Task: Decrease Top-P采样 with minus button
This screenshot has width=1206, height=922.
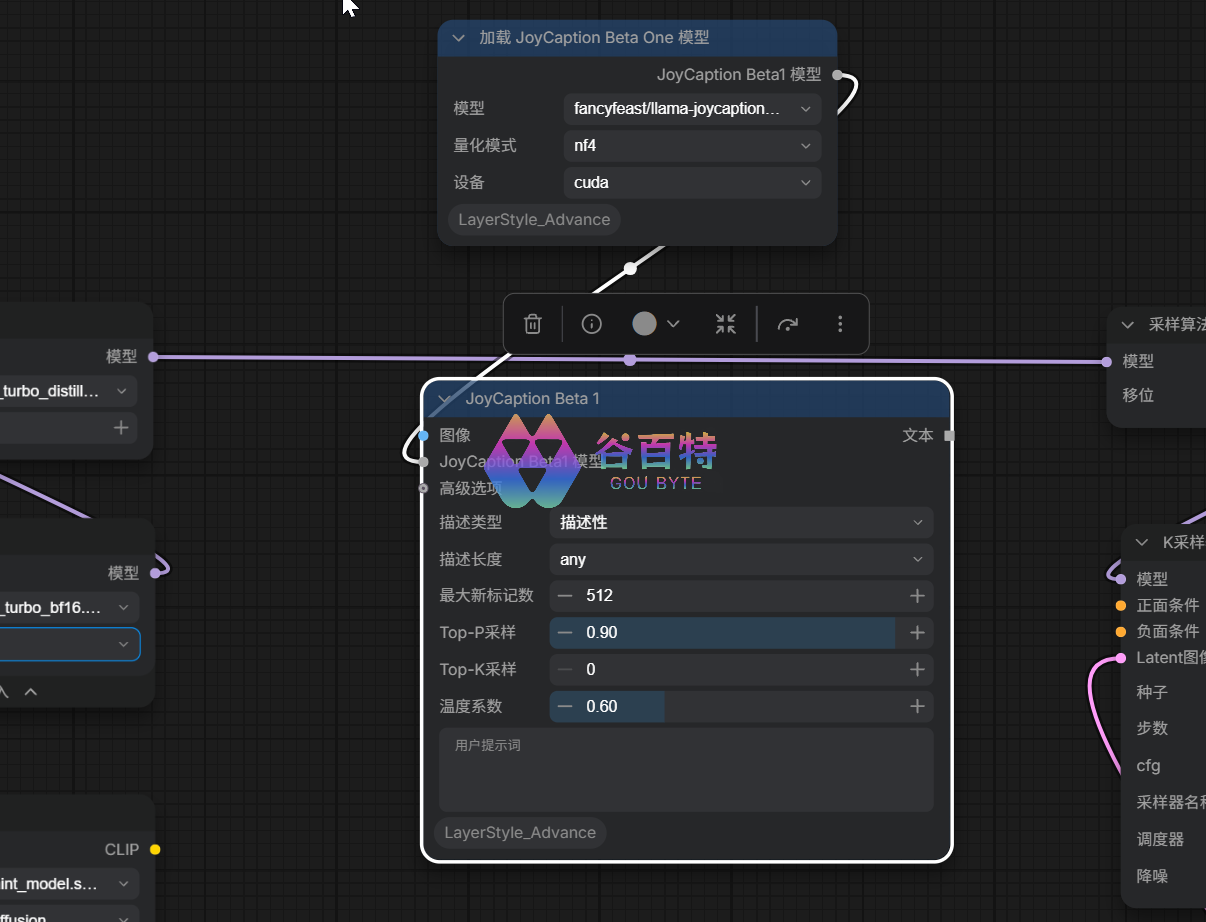Action: tap(565, 633)
